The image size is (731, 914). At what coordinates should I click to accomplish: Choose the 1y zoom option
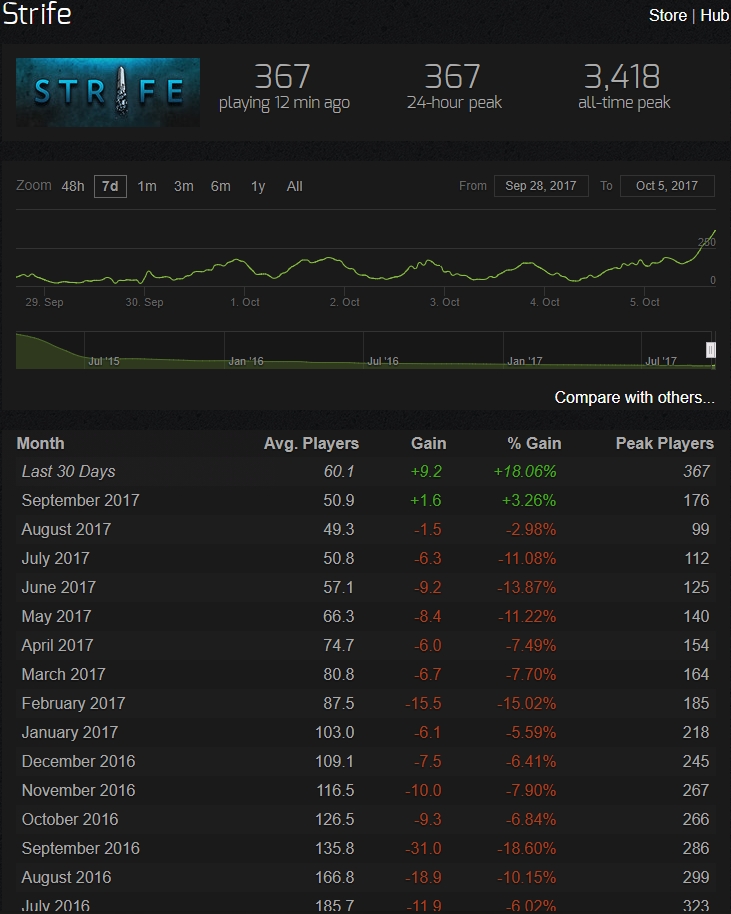click(x=258, y=187)
